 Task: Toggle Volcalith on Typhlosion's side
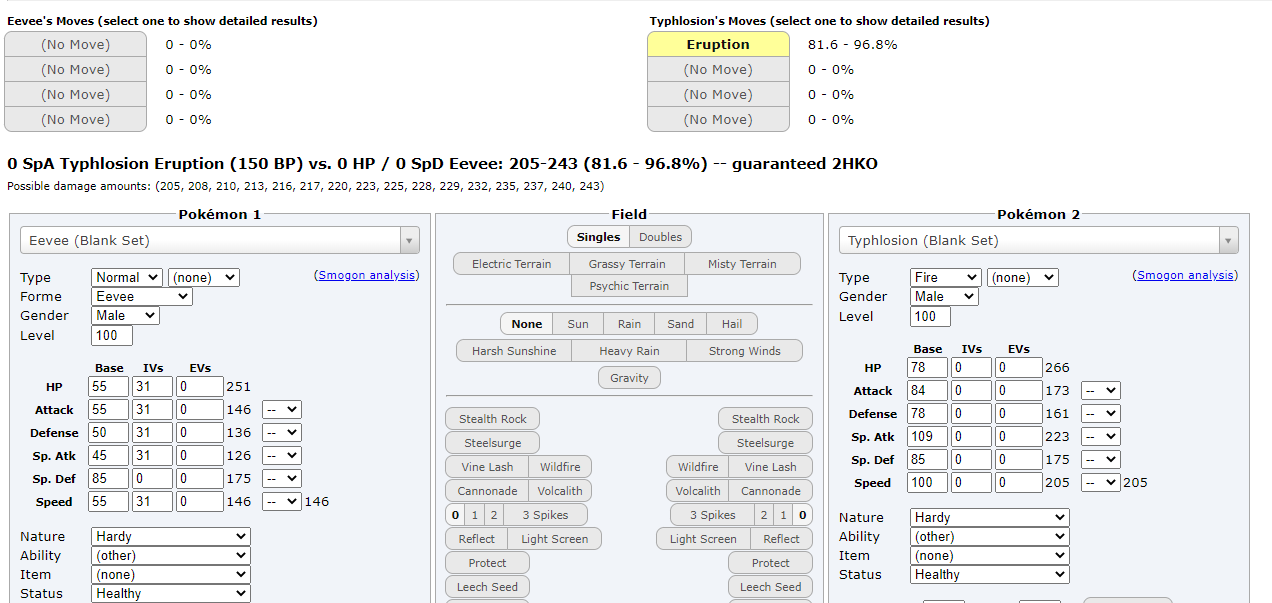tap(698, 491)
